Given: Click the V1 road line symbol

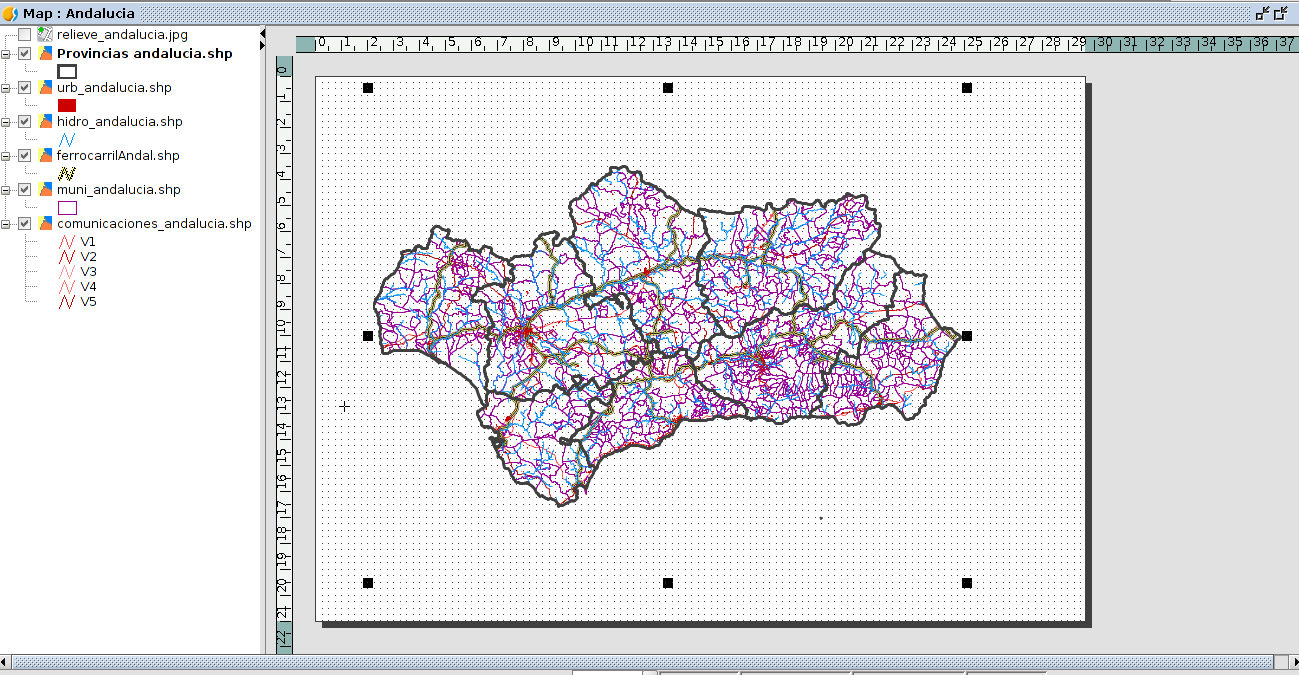Looking at the screenshot, I should point(67,242).
